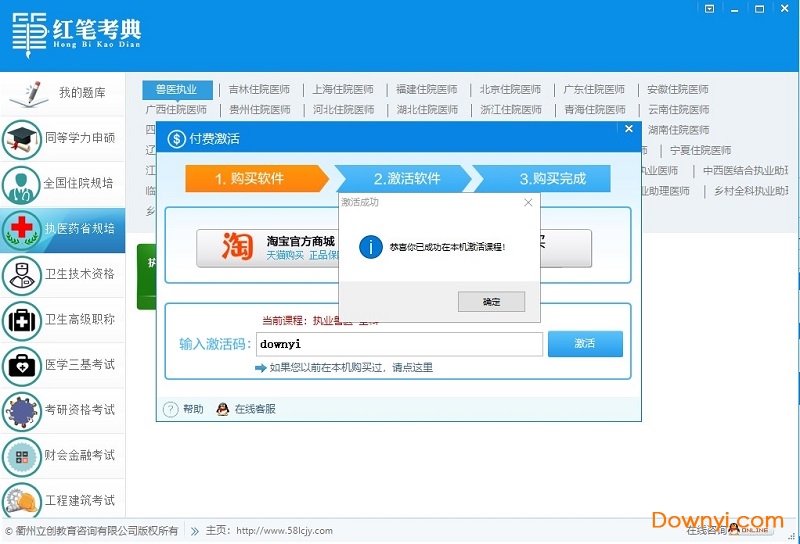This screenshot has height=544, width=800.
Task: Open the 淘宝官方商城 purchase button
Action: [268, 248]
